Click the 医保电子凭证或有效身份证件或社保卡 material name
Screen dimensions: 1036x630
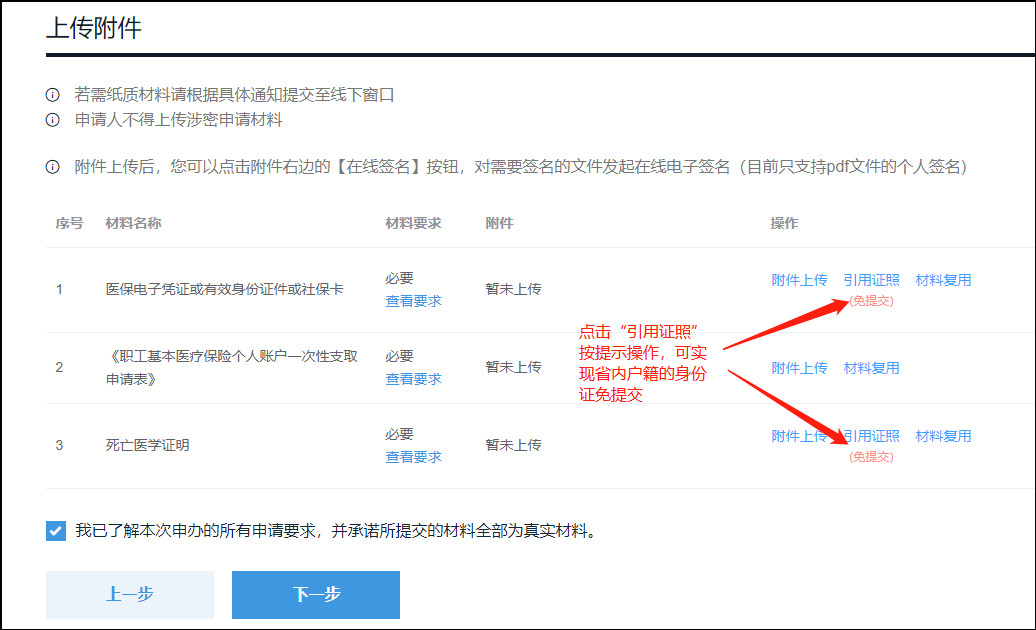[224, 289]
